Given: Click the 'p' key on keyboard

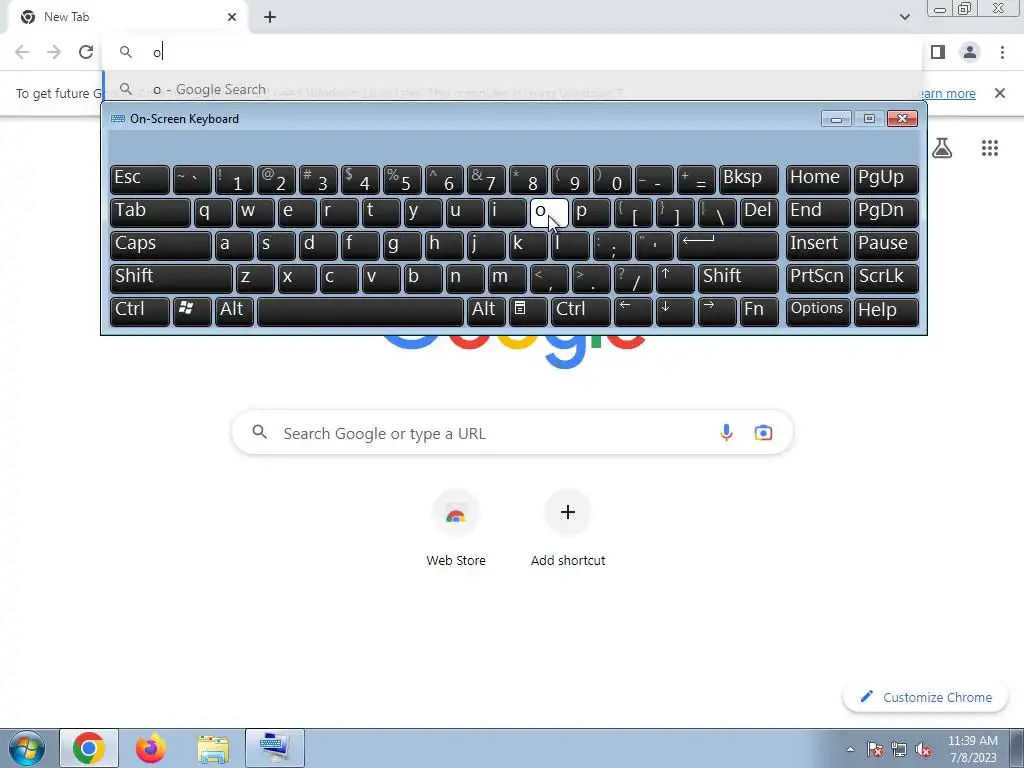Looking at the screenshot, I should 591,212.
